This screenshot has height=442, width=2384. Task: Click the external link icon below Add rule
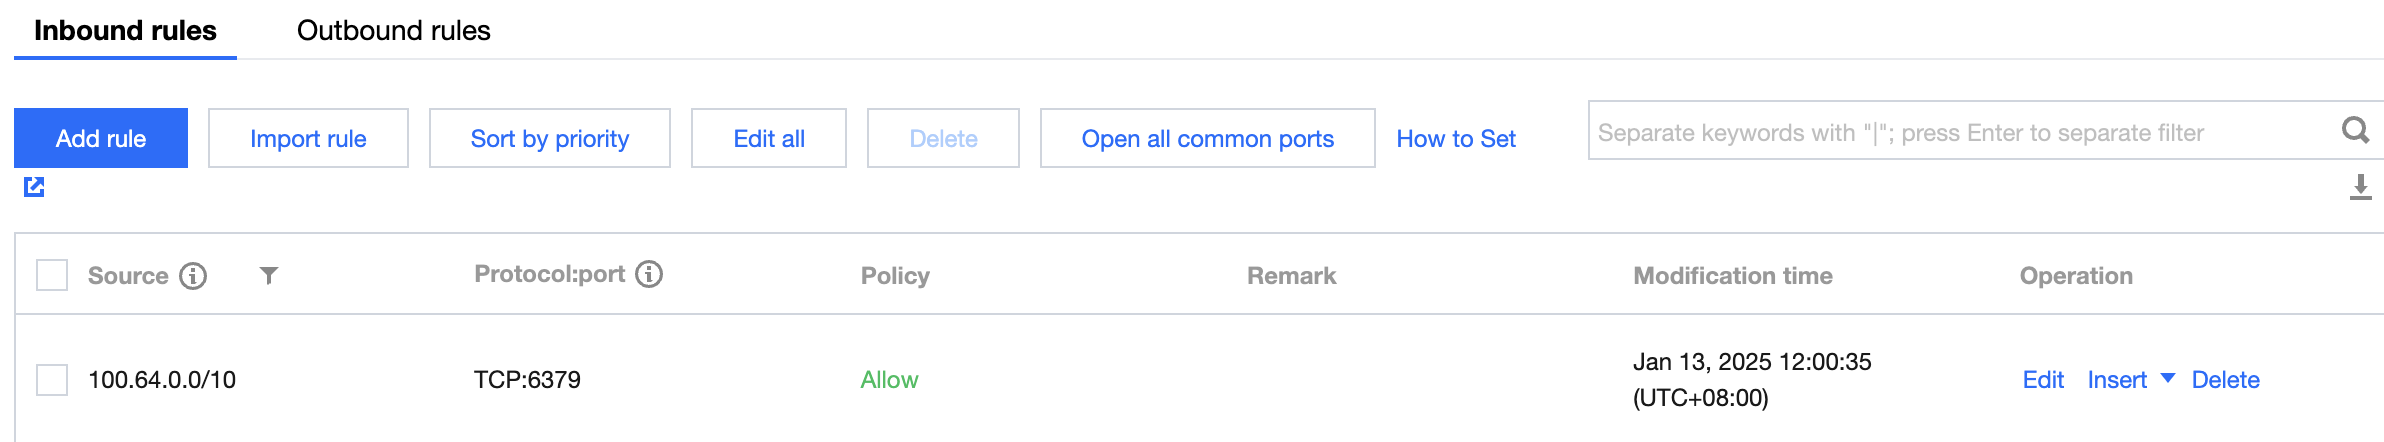point(34,187)
